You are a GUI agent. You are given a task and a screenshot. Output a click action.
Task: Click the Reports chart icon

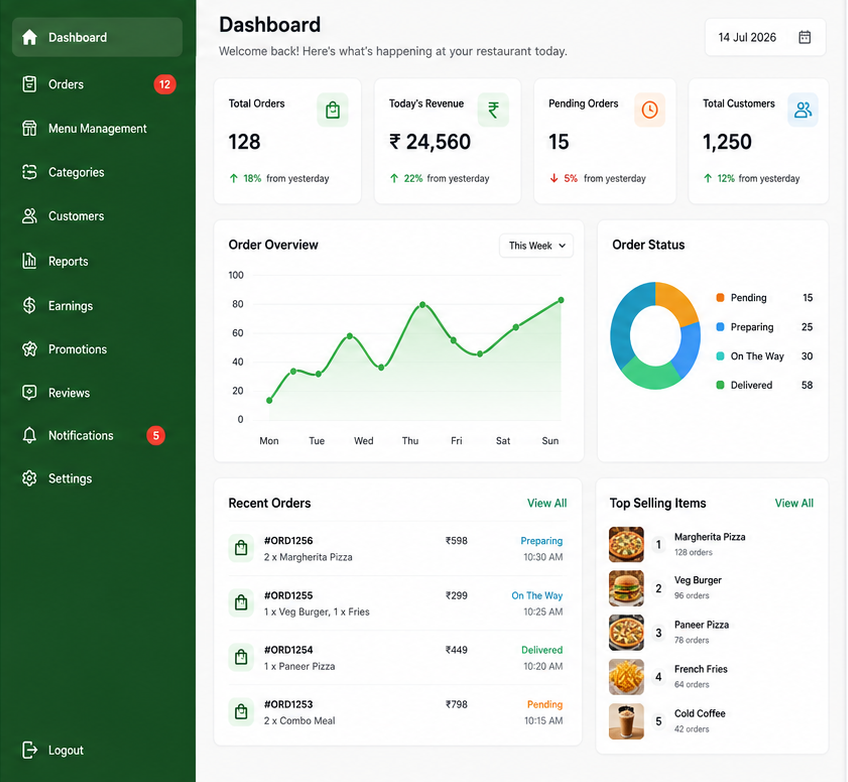(30, 261)
